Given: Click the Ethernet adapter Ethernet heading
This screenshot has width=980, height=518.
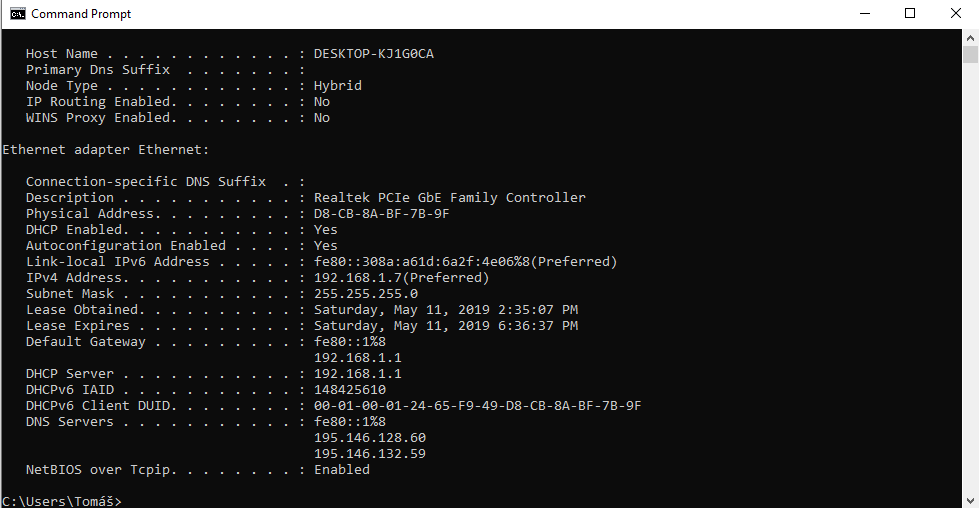Looking at the screenshot, I should click(106, 150).
